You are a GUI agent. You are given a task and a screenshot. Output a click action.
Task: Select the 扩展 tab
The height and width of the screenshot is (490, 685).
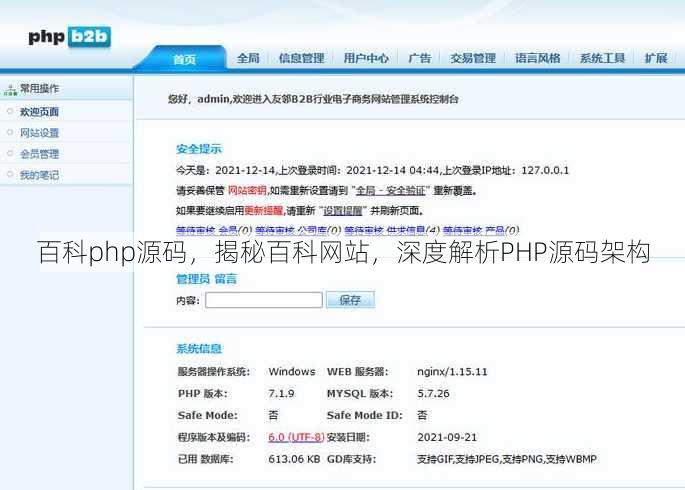click(x=656, y=58)
